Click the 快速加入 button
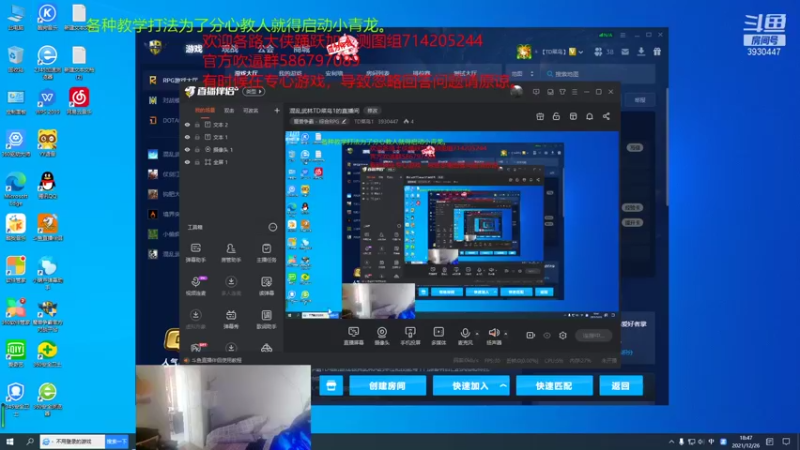This screenshot has height=450, width=800. (x=470, y=386)
